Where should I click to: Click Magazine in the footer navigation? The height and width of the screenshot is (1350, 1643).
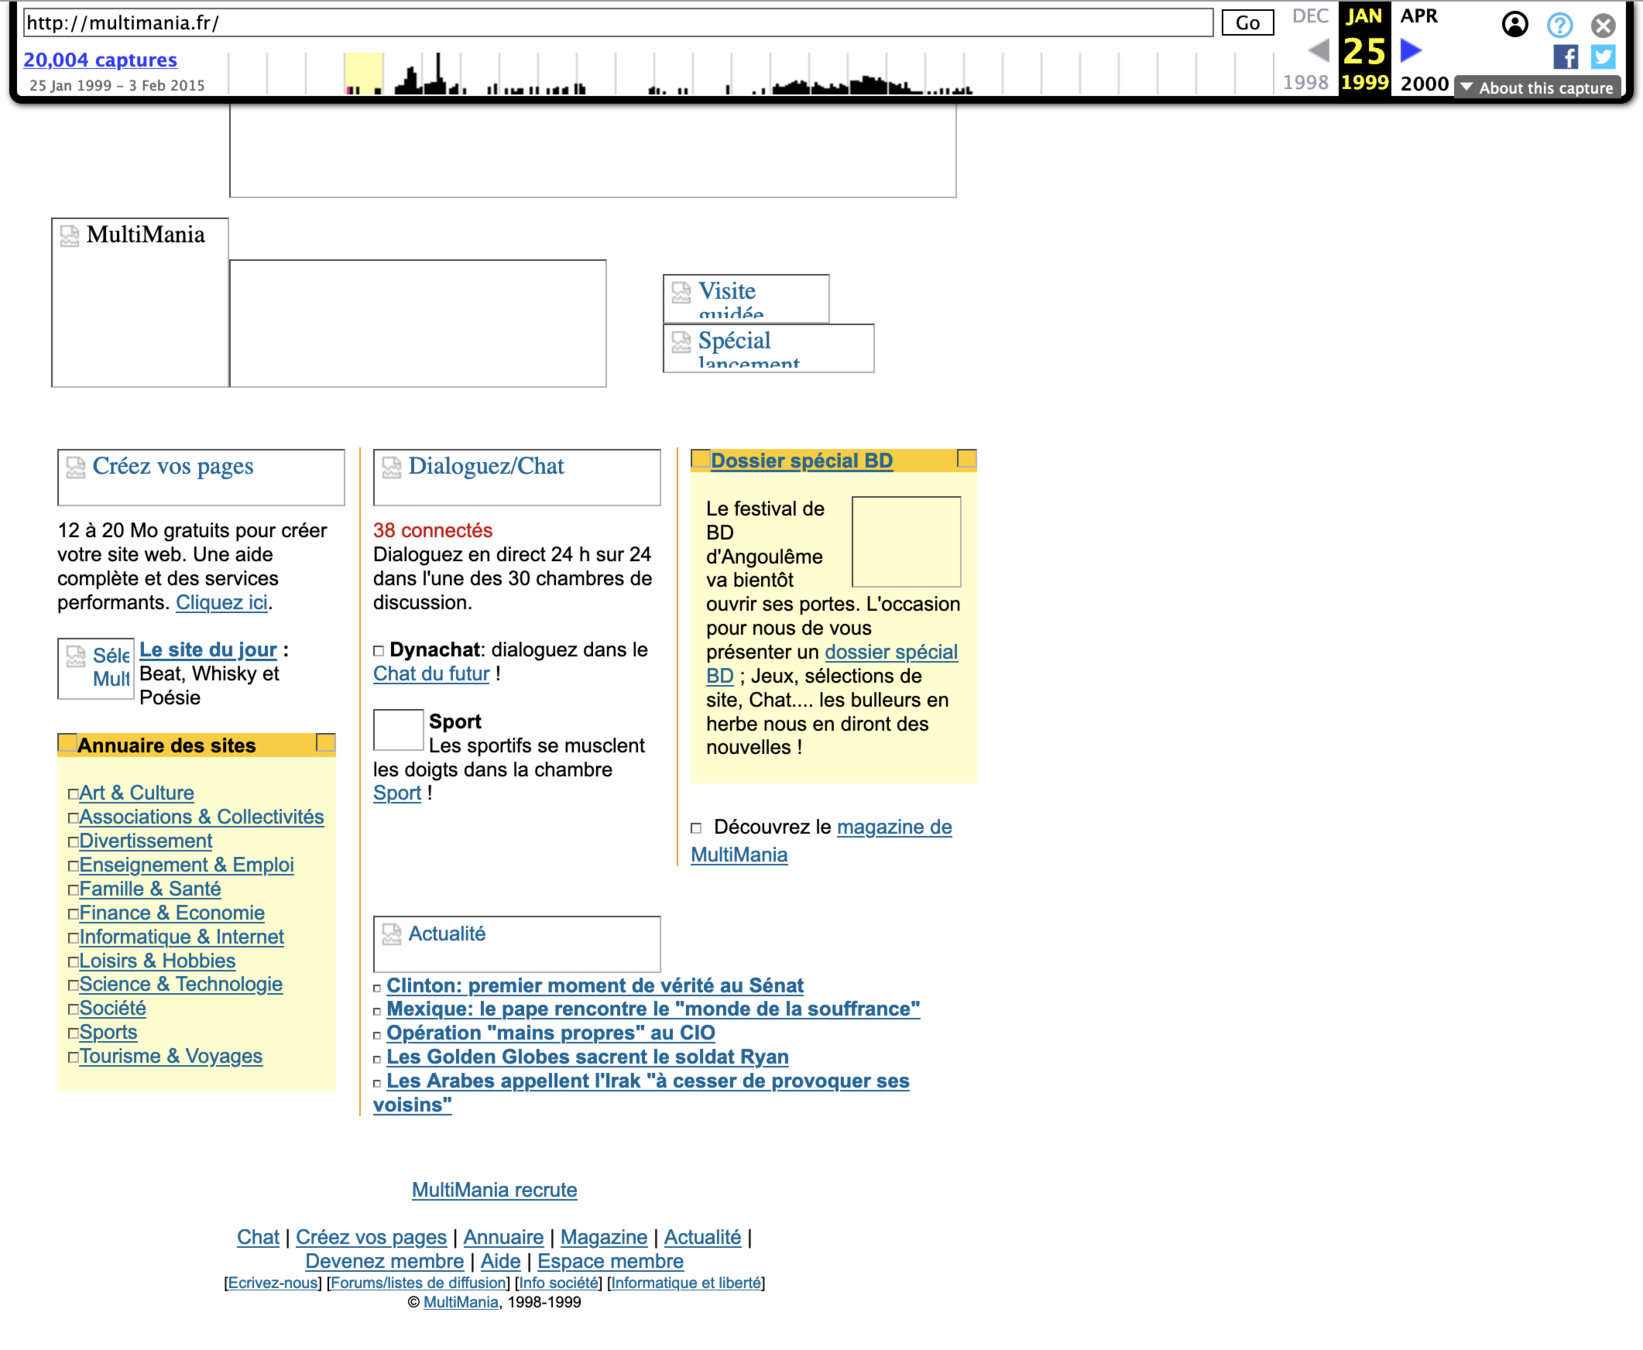coord(604,1237)
